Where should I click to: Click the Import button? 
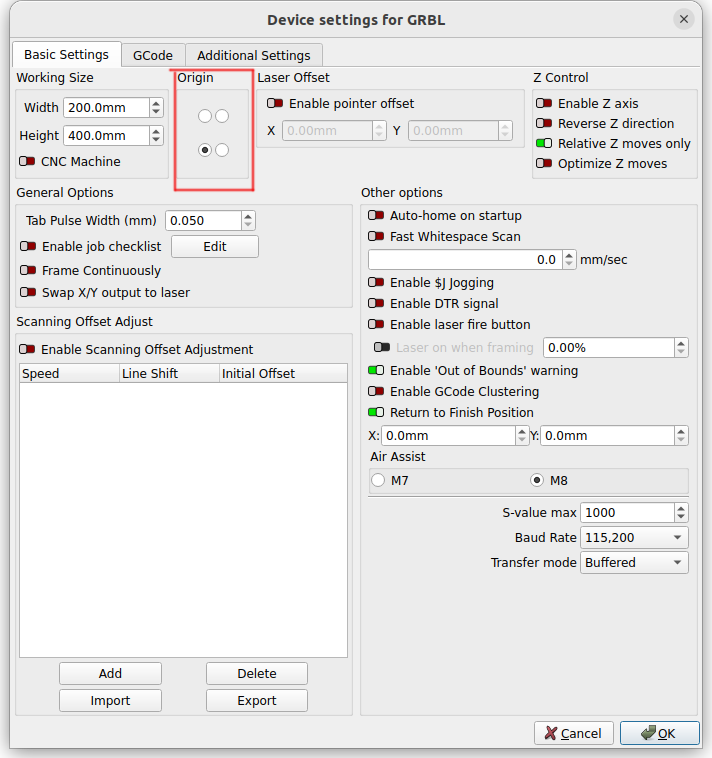coord(110,700)
